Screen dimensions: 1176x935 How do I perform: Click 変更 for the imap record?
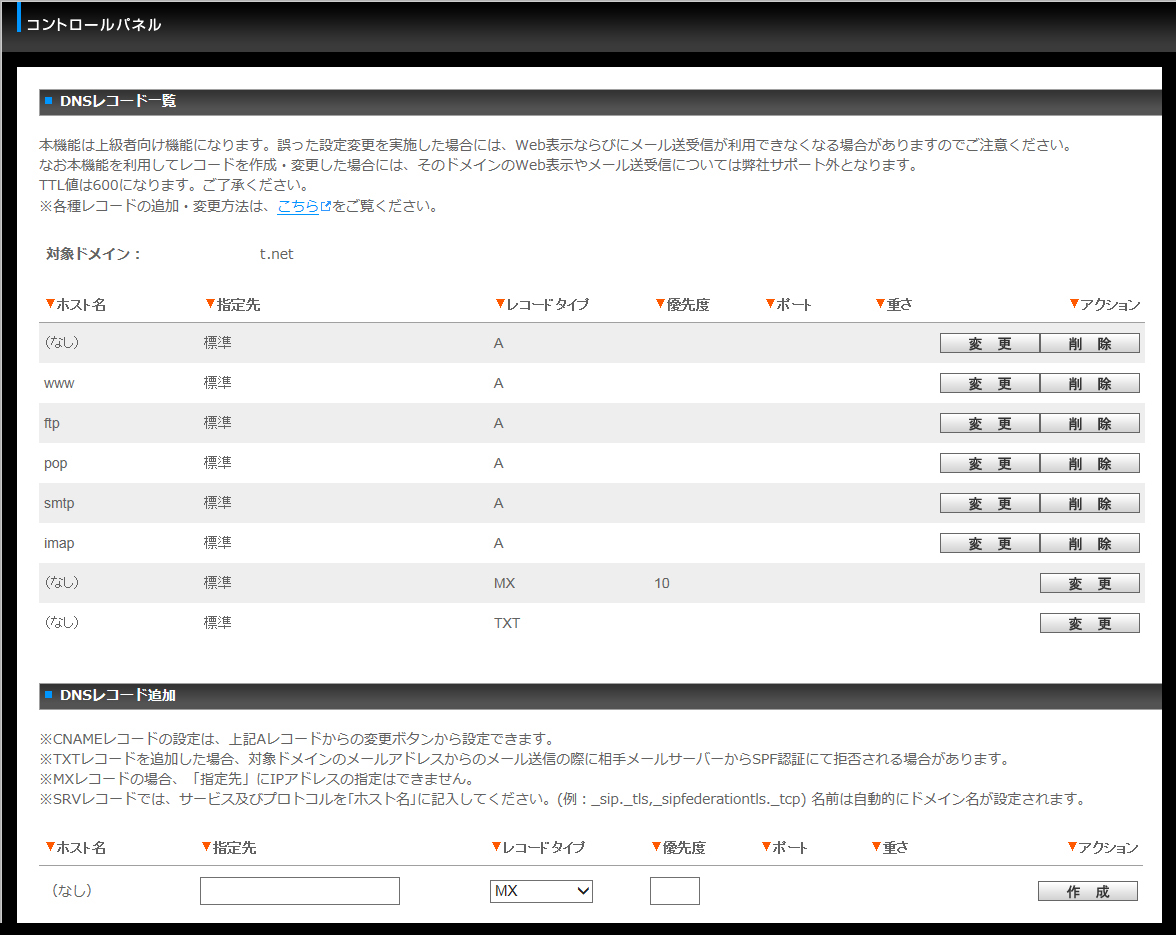(989, 544)
